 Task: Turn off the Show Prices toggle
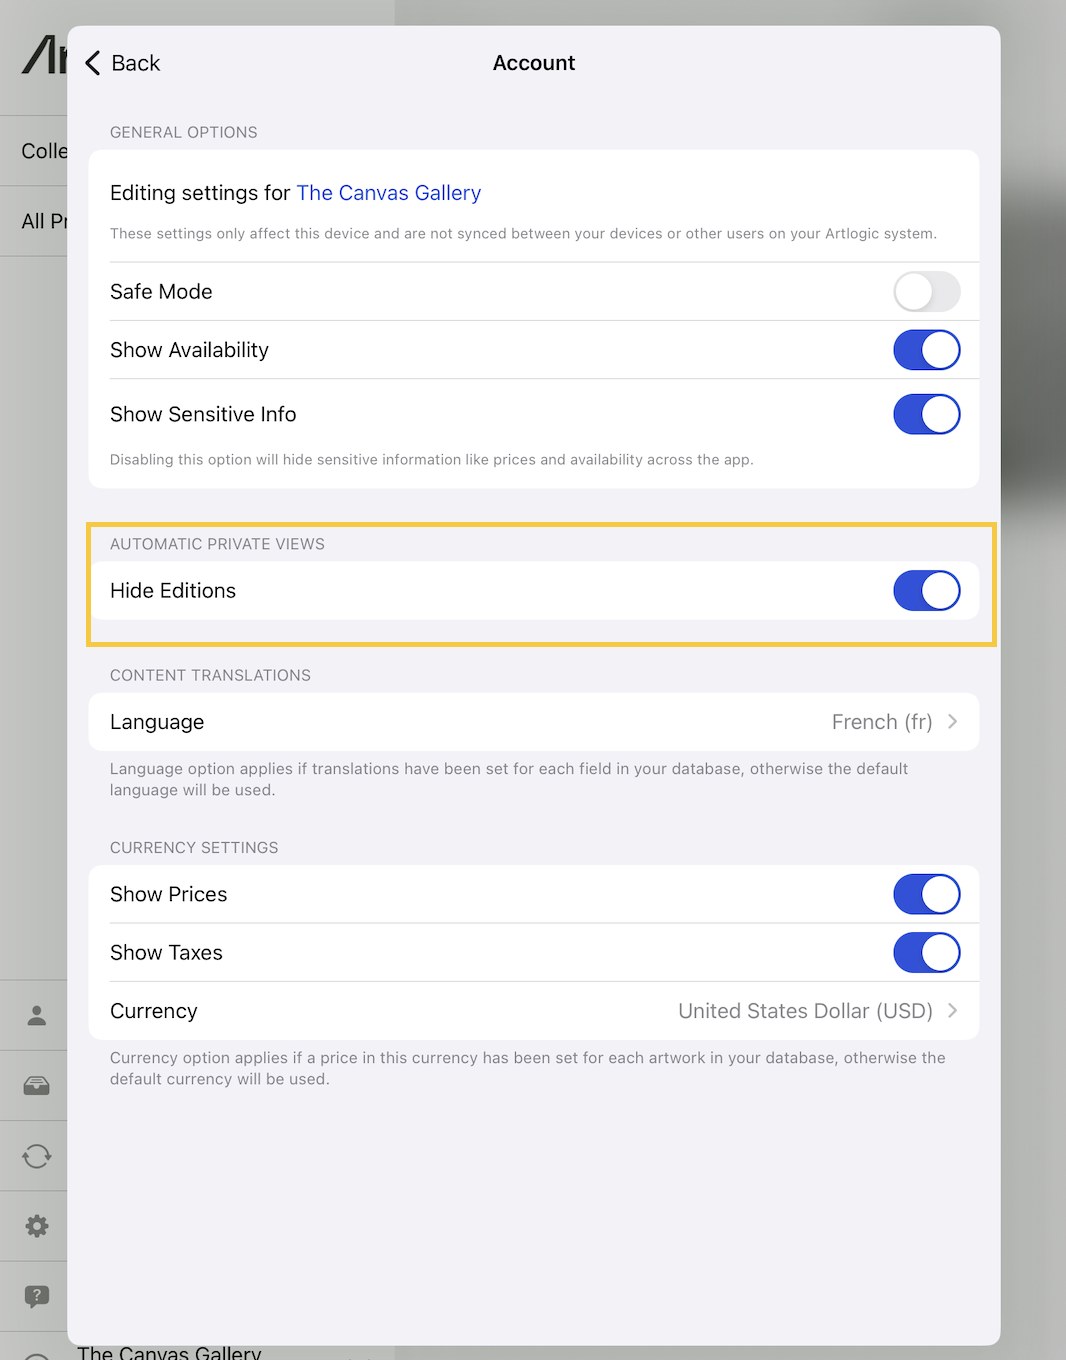pos(926,895)
